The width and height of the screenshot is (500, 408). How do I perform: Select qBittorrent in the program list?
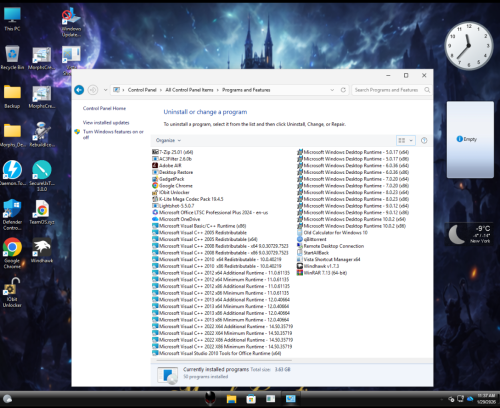312,239
